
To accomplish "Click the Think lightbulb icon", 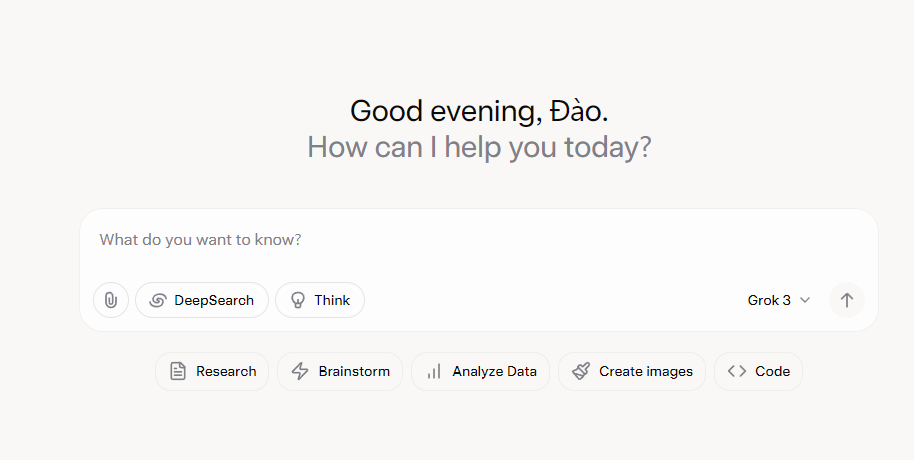I will pyautogui.click(x=298, y=300).
